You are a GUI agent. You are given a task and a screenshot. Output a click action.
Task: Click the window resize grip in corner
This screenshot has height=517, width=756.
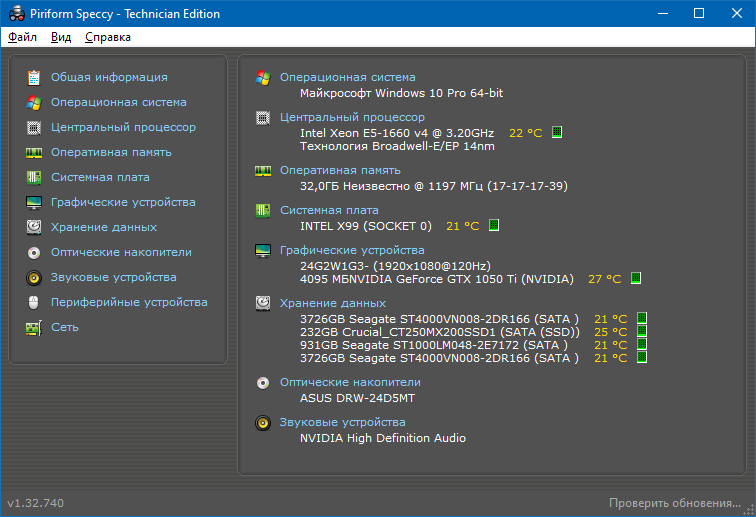(x=749, y=510)
